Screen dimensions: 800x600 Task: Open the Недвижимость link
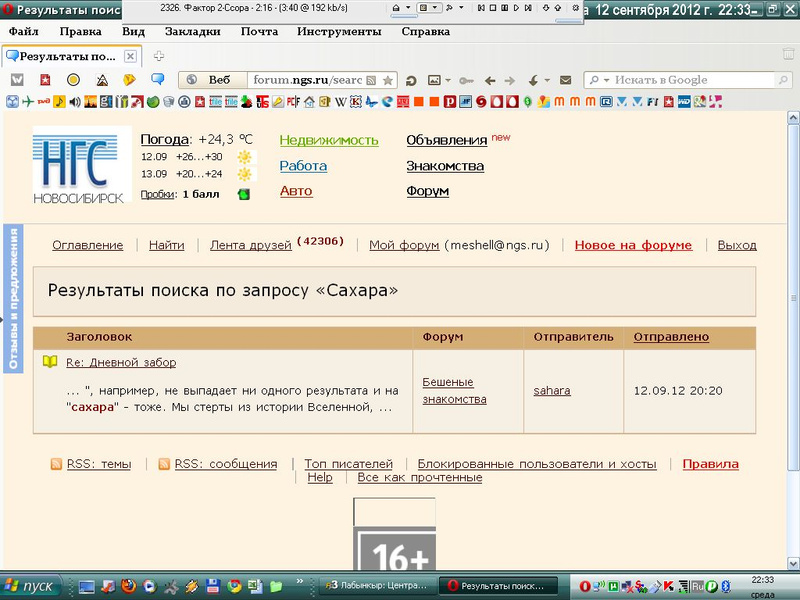click(x=328, y=140)
